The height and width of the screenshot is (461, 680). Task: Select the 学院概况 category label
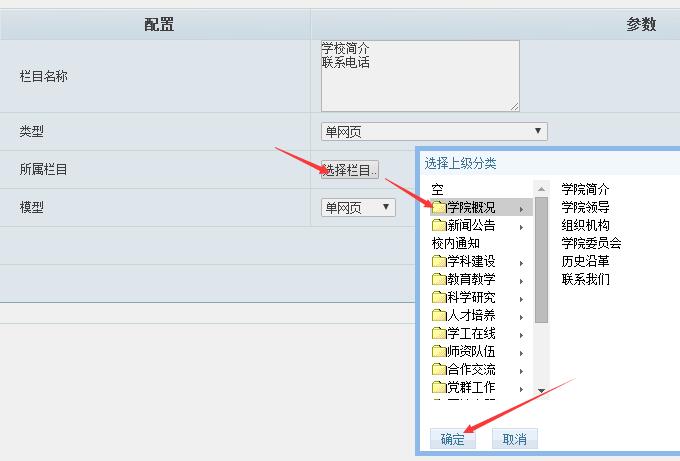pyautogui.click(x=471, y=207)
